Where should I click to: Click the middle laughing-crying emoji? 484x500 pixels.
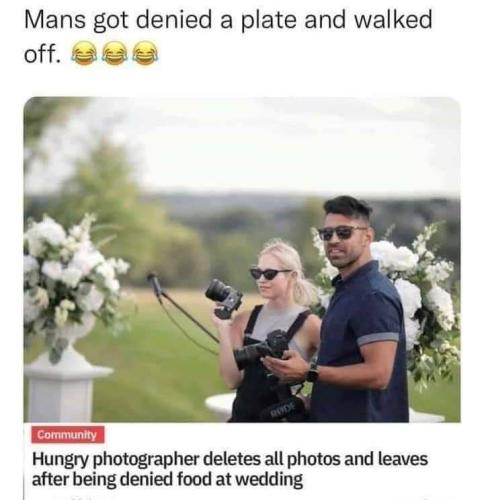(x=114, y=53)
